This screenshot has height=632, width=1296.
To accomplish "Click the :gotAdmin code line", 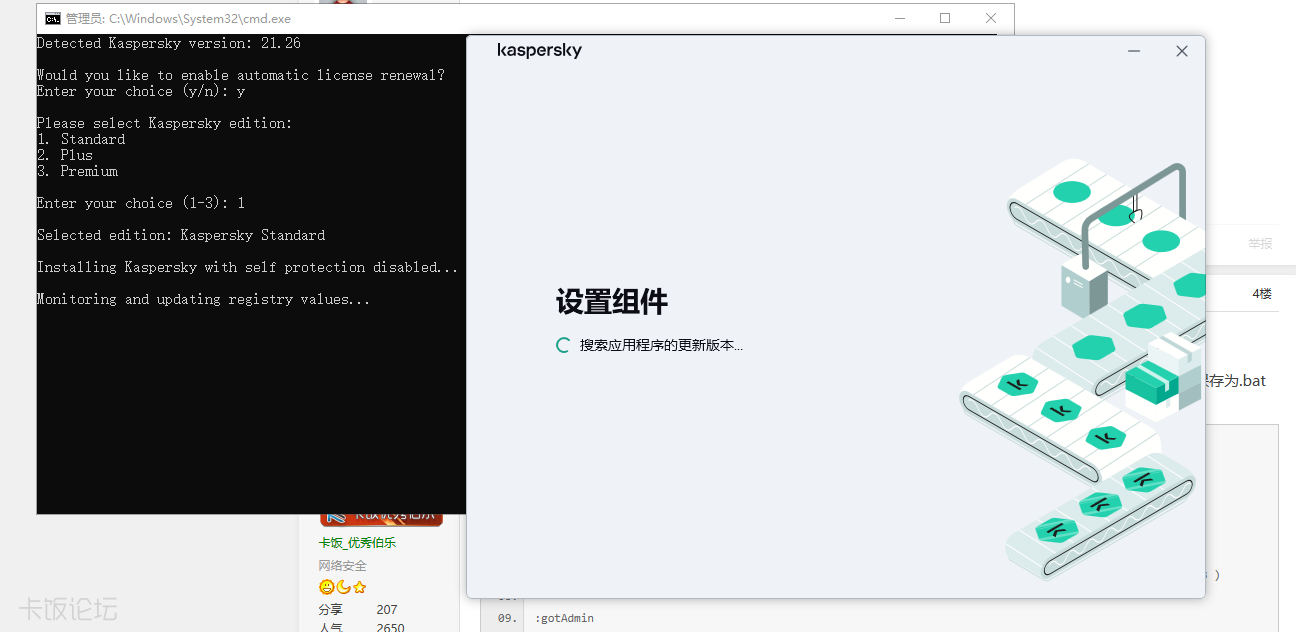I will tap(564, 618).
